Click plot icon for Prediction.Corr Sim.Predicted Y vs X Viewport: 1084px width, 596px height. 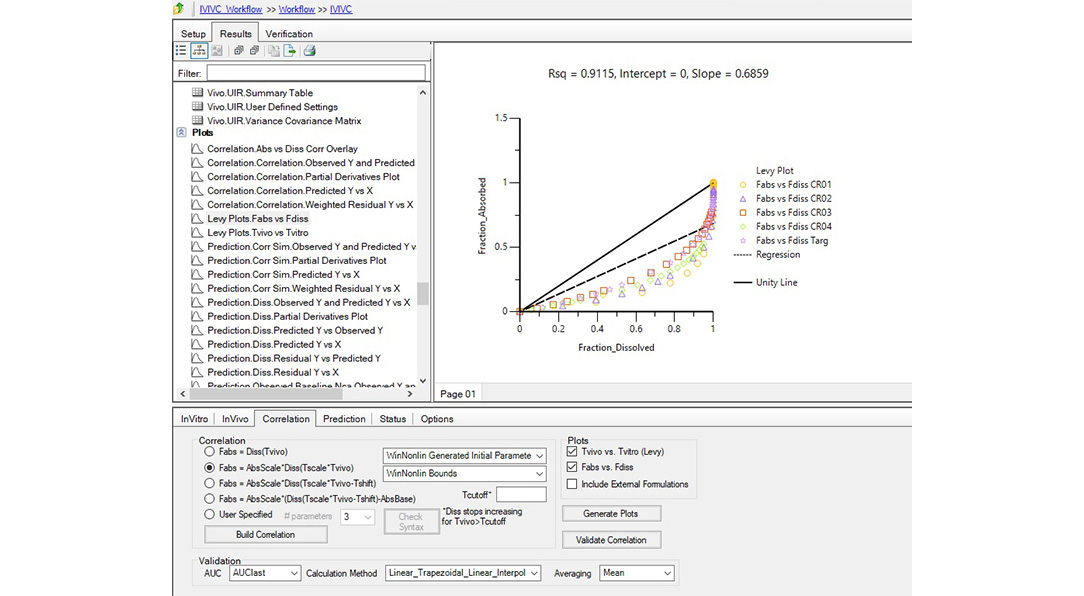point(197,274)
